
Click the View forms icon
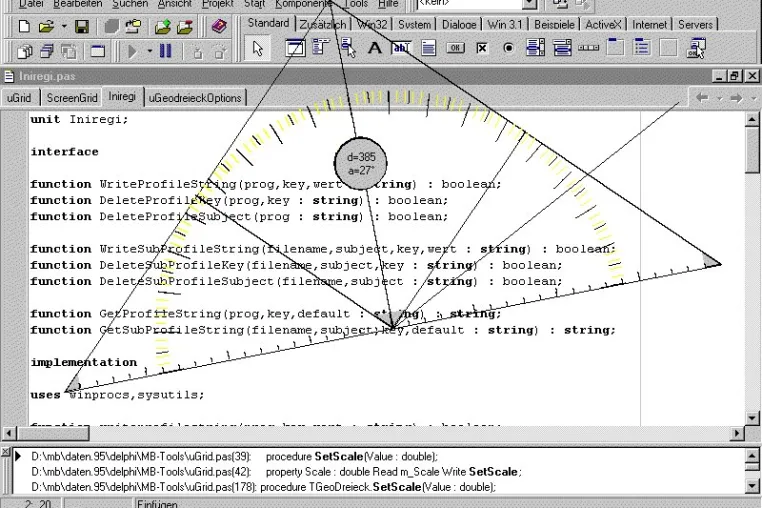coord(47,51)
